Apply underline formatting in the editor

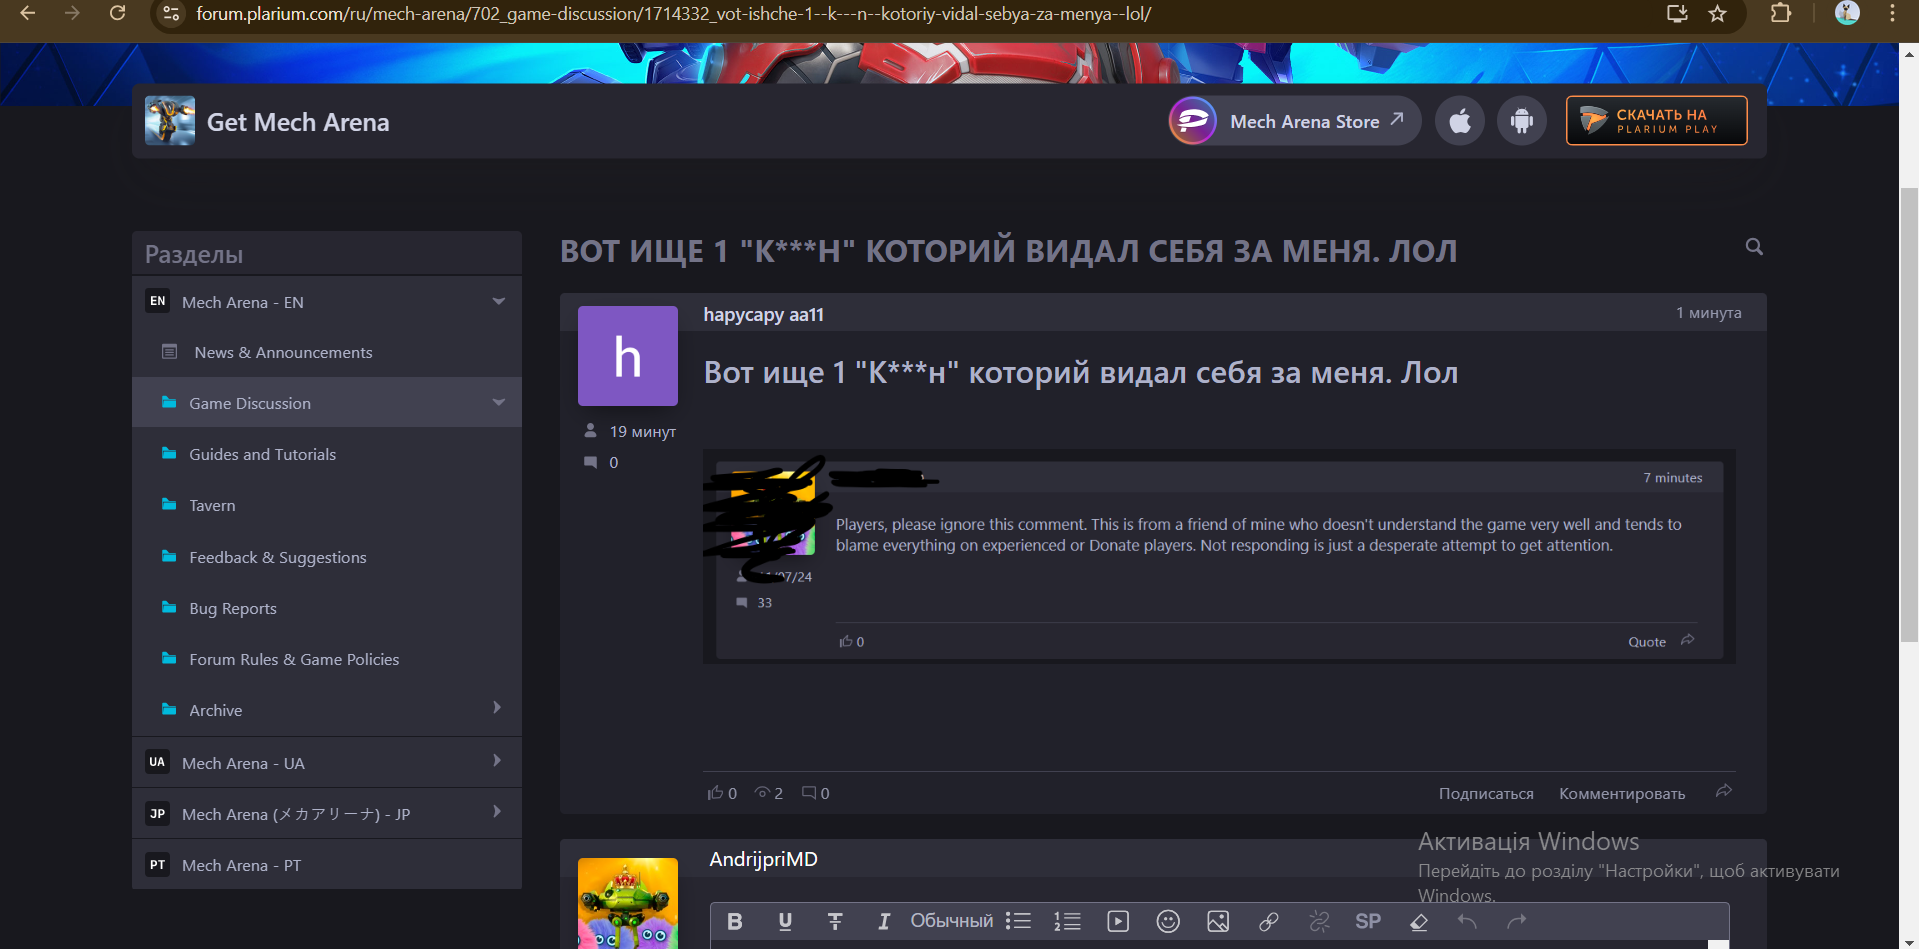pos(785,921)
